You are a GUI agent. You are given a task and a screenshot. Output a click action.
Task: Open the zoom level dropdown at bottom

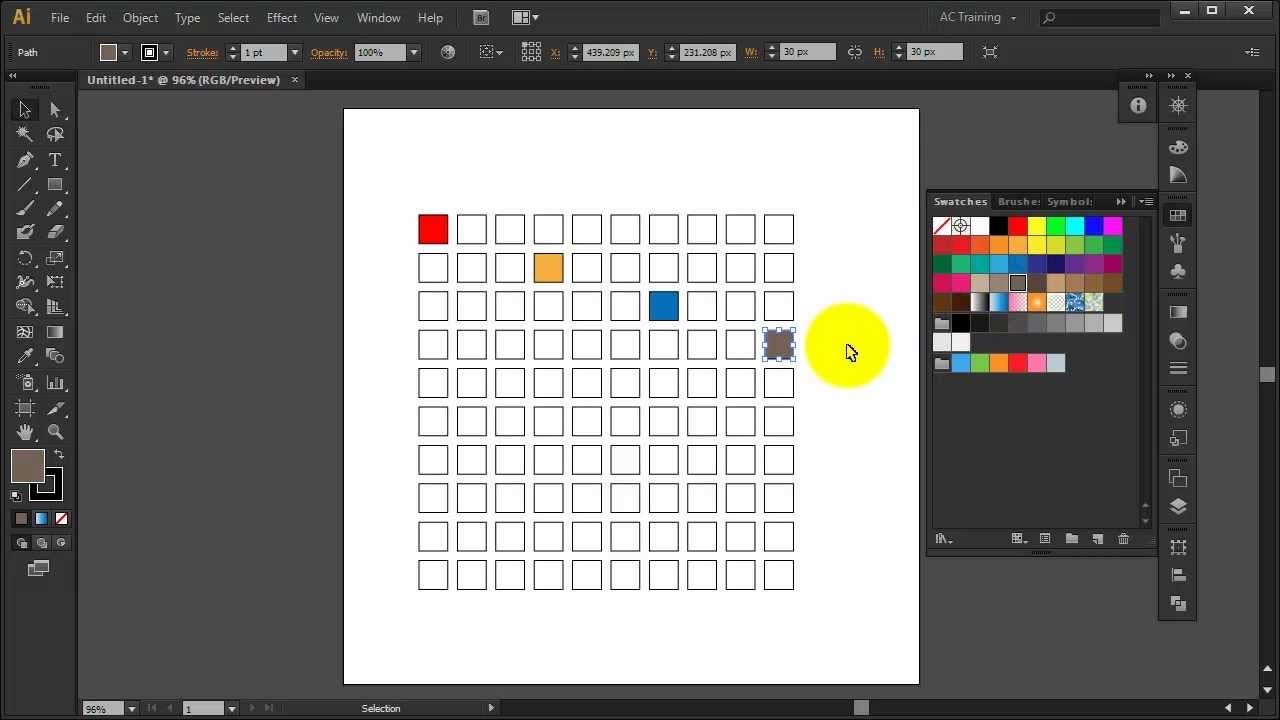tap(131, 708)
